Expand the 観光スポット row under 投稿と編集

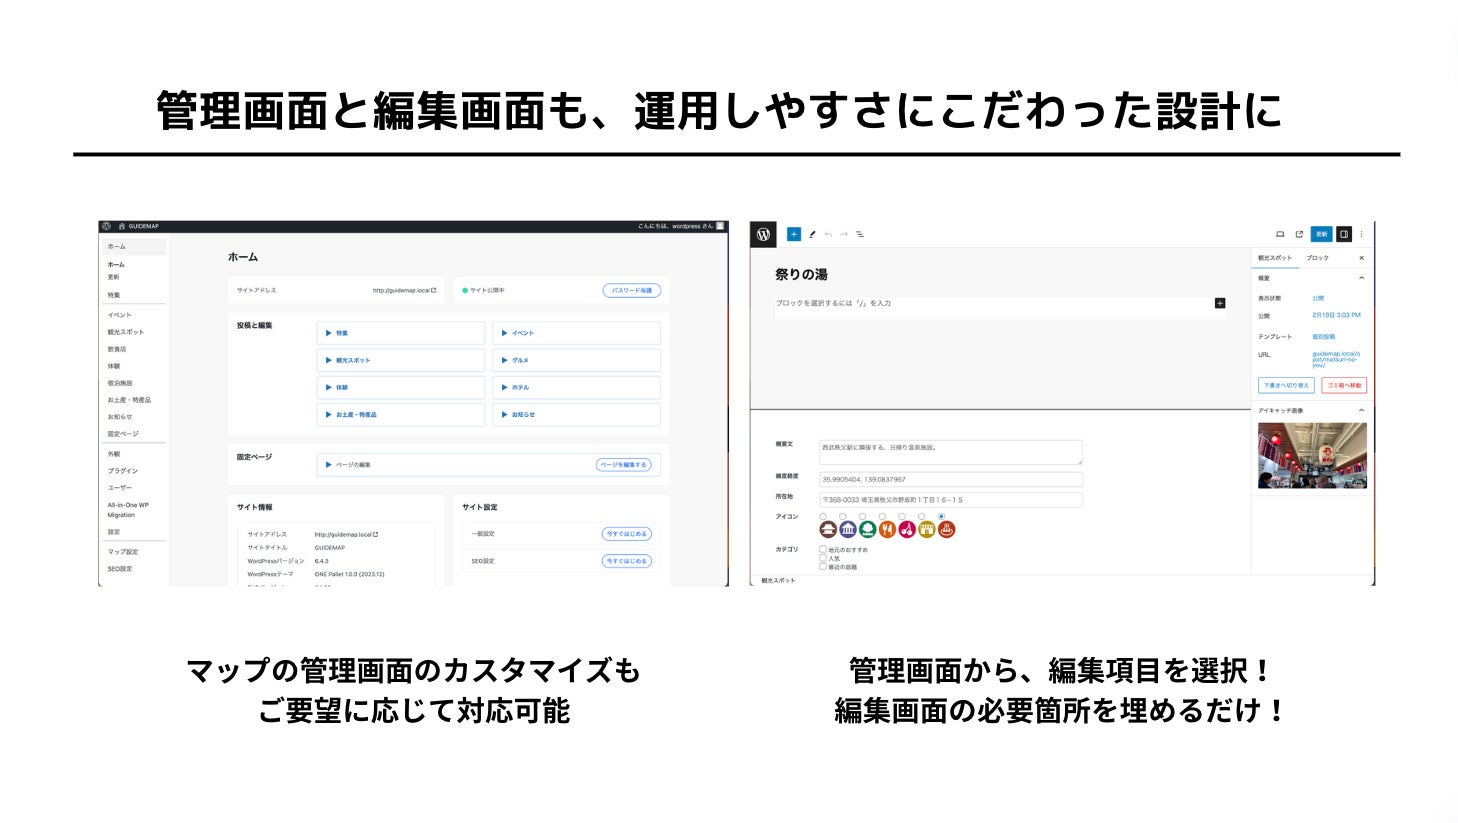coord(401,360)
